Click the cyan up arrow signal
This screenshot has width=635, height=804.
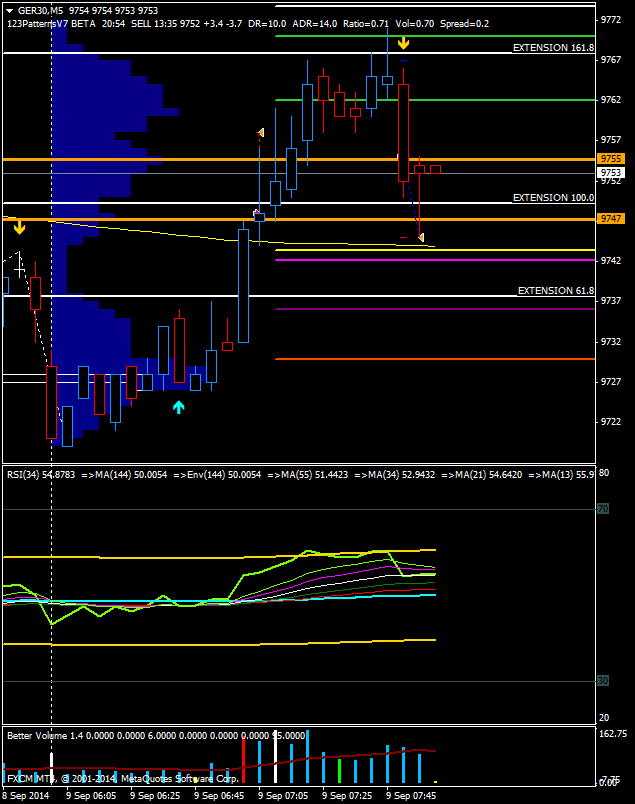178,407
